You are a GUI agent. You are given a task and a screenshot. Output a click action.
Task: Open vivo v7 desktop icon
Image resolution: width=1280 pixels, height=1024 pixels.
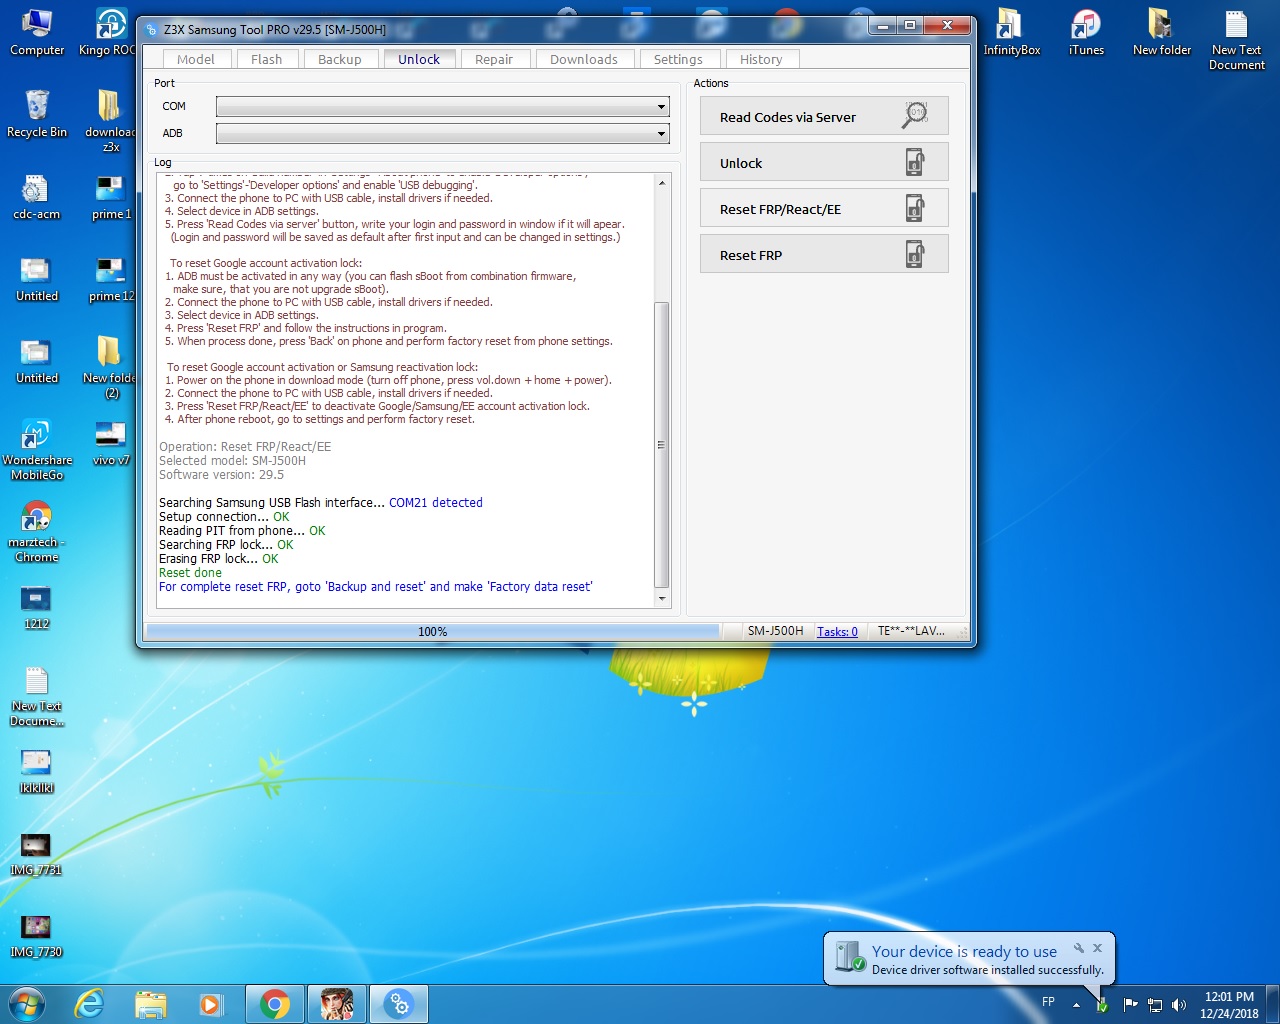pos(110,443)
